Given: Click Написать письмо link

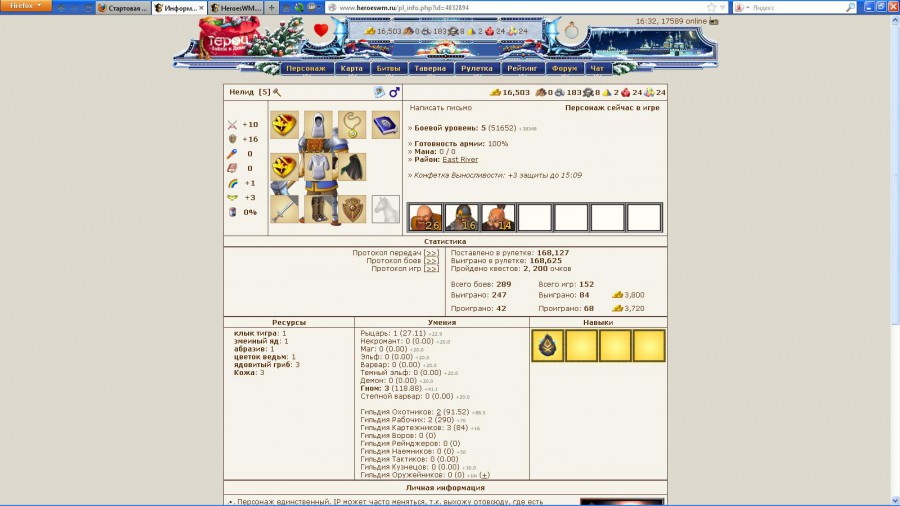Looking at the screenshot, I should [x=441, y=108].
